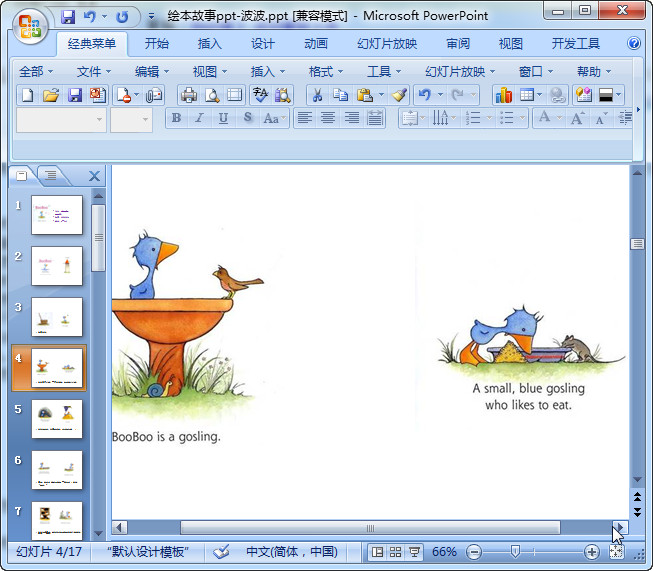
Task: Click the horizontal scrollbar thumb
Action: click(x=370, y=528)
